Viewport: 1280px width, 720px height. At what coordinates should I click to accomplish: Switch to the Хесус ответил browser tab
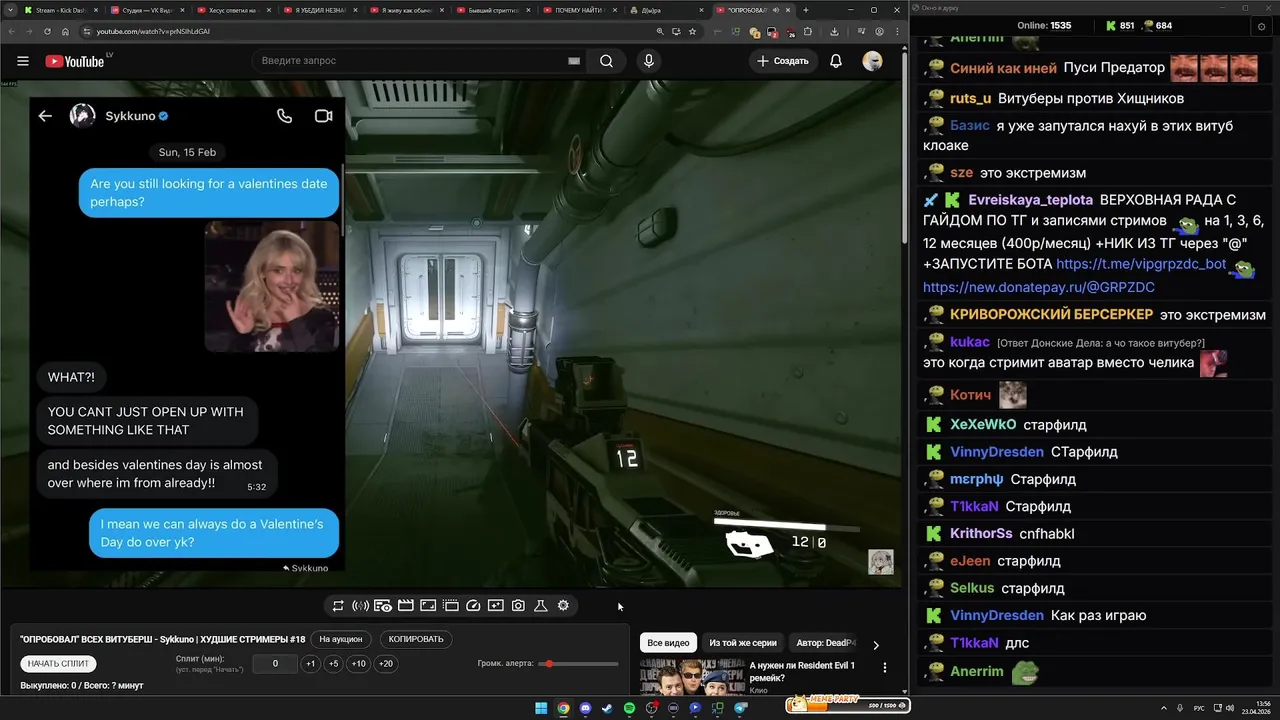(232, 10)
